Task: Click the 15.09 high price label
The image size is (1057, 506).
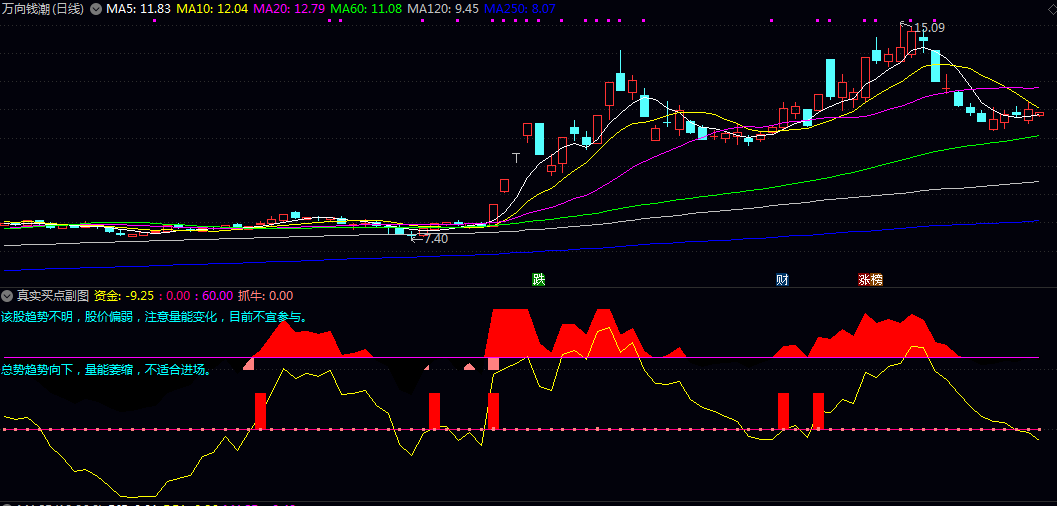Action: [x=929, y=28]
